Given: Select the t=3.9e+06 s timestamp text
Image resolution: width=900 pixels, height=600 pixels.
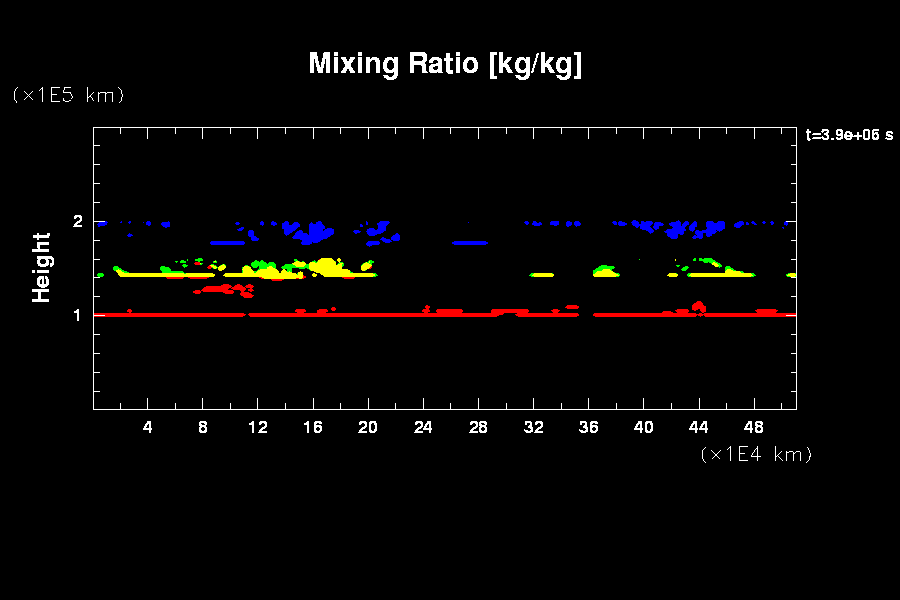Looking at the screenshot, I should pos(849,135).
